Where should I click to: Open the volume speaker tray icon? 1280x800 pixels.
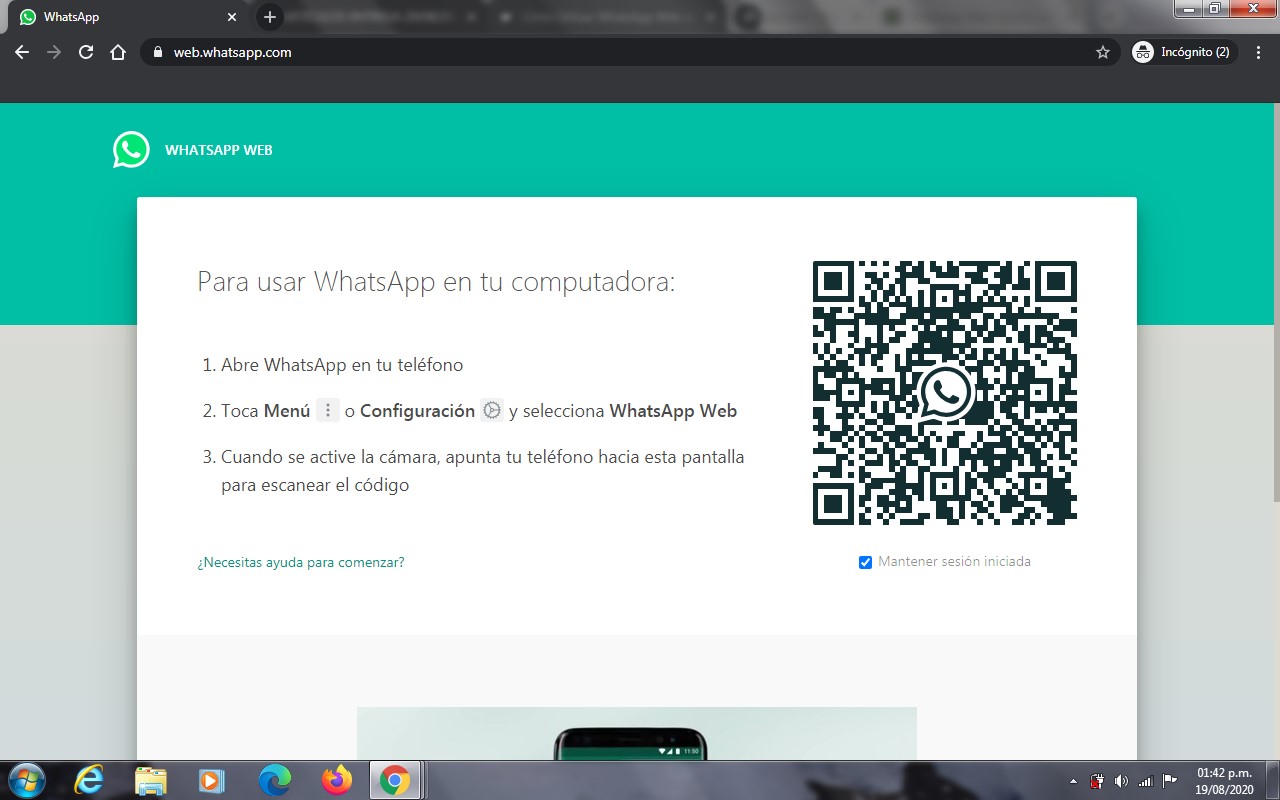(x=1121, y=781)
